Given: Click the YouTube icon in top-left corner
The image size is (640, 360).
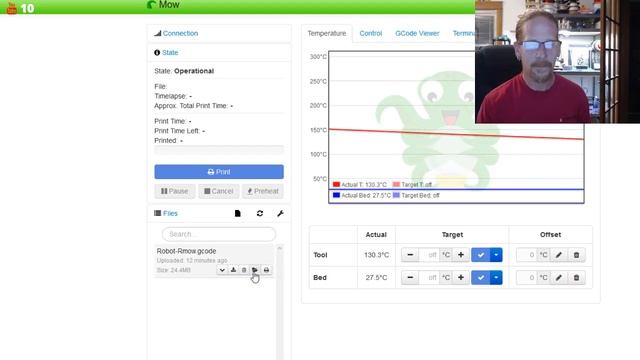Looking at the screenshot, I should coord(12,8).
